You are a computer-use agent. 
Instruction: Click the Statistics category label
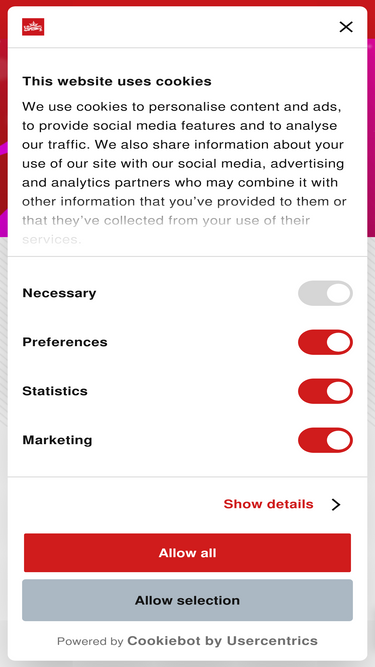tap(55, 391)
